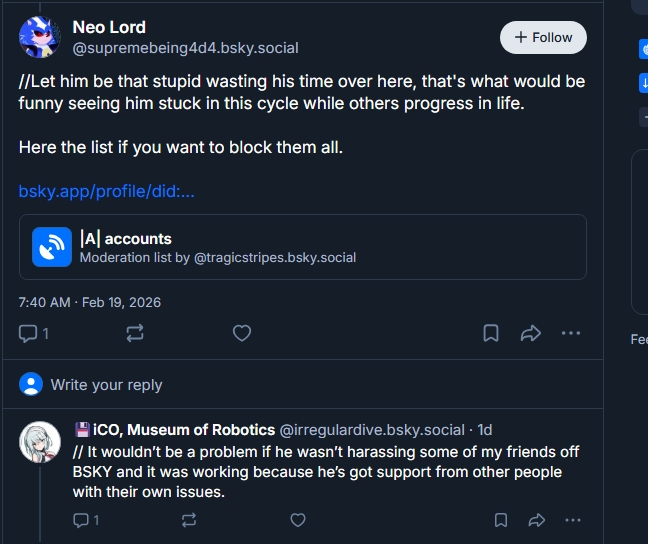The width and height of the screenshot is (648, 544).
Task: Follow Neo Lord
Action: (x=543, y=37)
